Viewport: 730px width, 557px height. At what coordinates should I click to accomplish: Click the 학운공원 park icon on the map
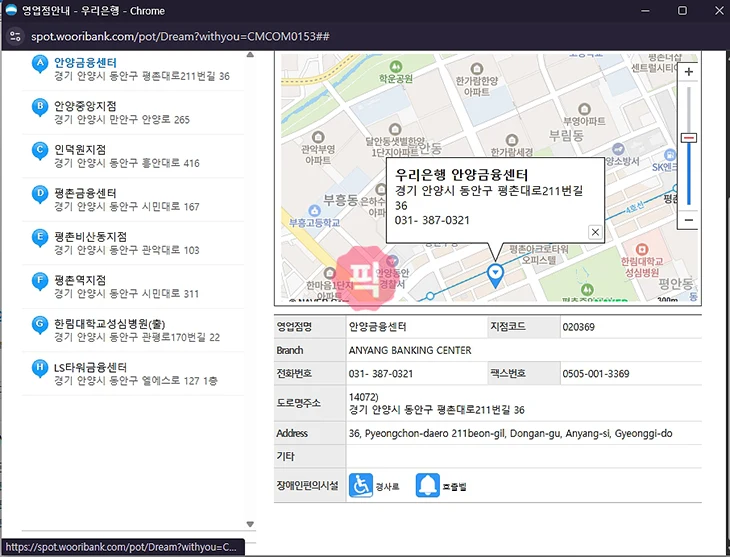pos(395,67)
